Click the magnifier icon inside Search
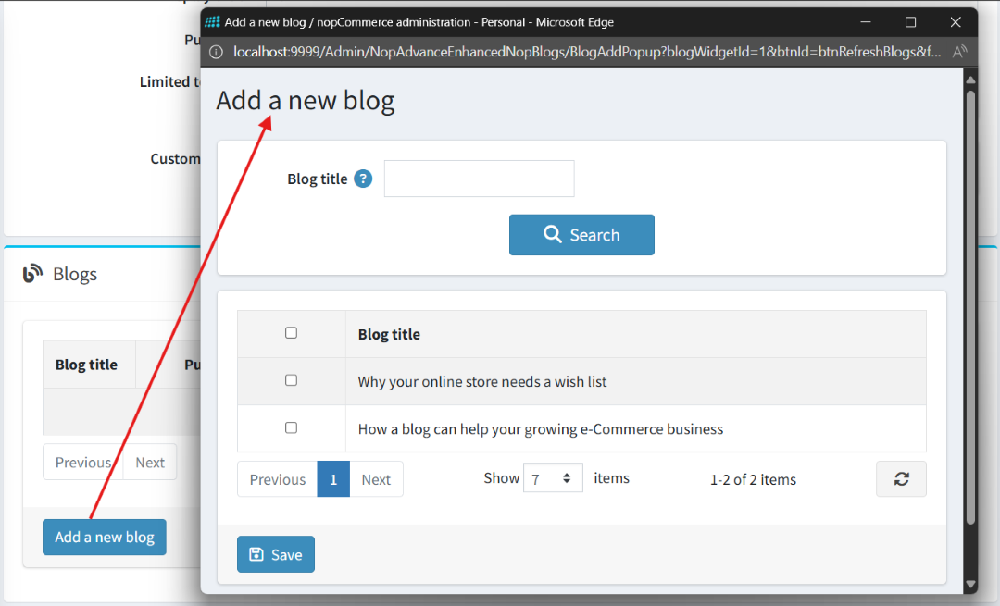Image resolution: width=1000 pixels, height=606 pixels. point(552,234)
